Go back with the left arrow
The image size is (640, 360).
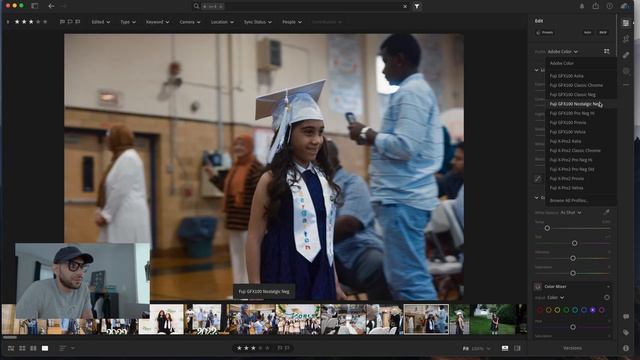click(51, 6)
